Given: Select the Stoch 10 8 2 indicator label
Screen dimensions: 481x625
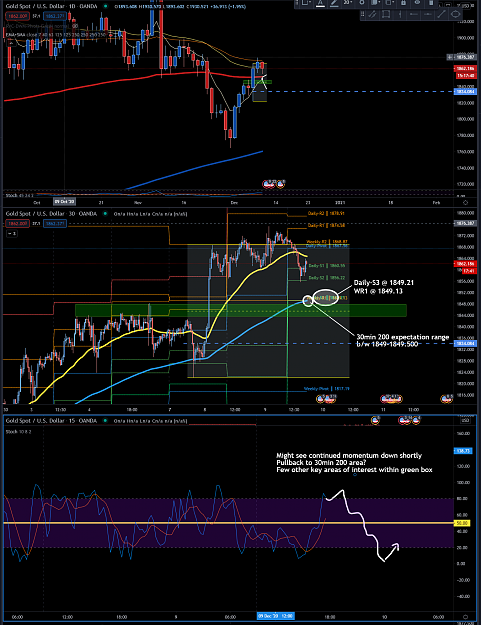Looking at the screenshot, I should [x=18, y=432].
